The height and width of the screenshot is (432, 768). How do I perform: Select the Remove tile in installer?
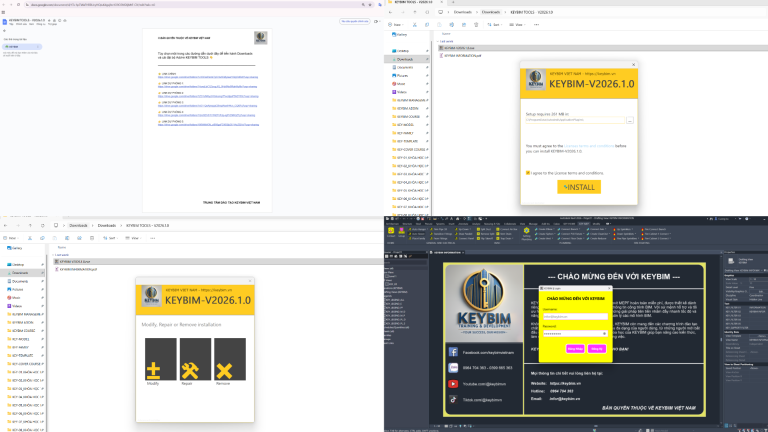pyautogui.click(x=230, y=359)
